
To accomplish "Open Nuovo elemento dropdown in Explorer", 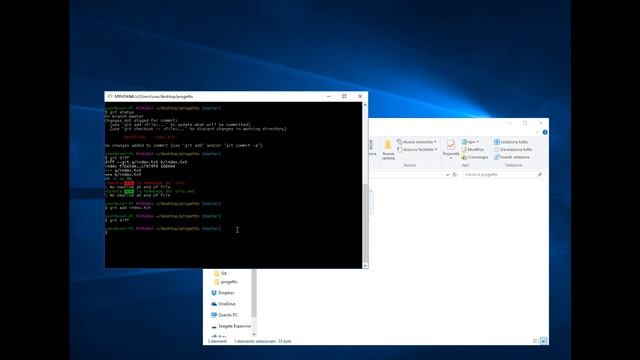I will click(417, 142).
